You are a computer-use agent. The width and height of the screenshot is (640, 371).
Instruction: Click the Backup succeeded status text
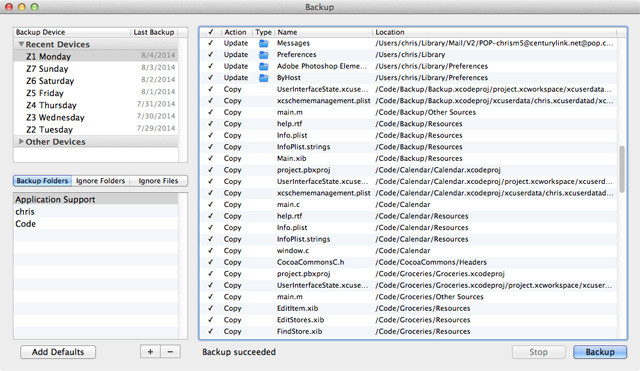pos(239,352)
